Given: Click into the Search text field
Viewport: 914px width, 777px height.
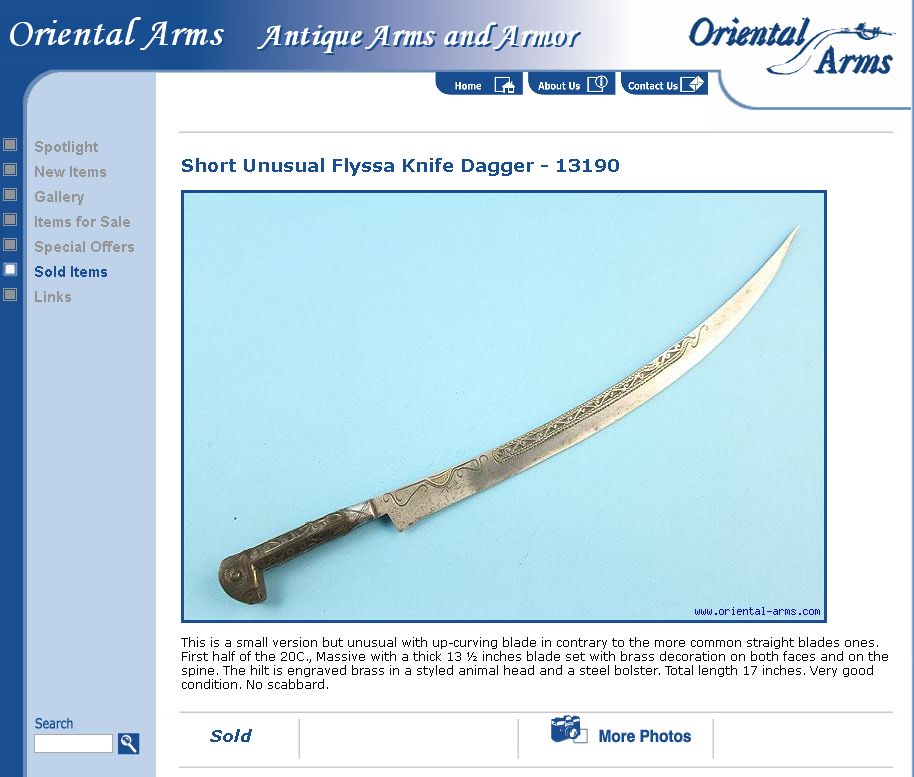Looking at the screenshot, I should (x=73, y=743).
